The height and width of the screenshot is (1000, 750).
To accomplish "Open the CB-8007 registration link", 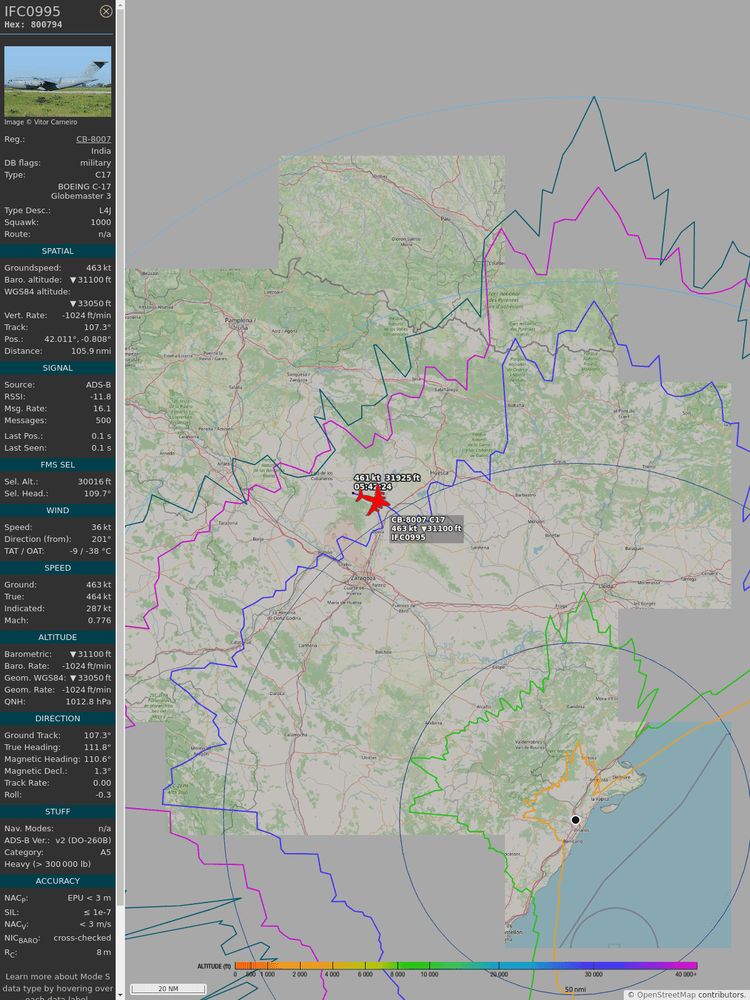I will [x=94, y=139].
